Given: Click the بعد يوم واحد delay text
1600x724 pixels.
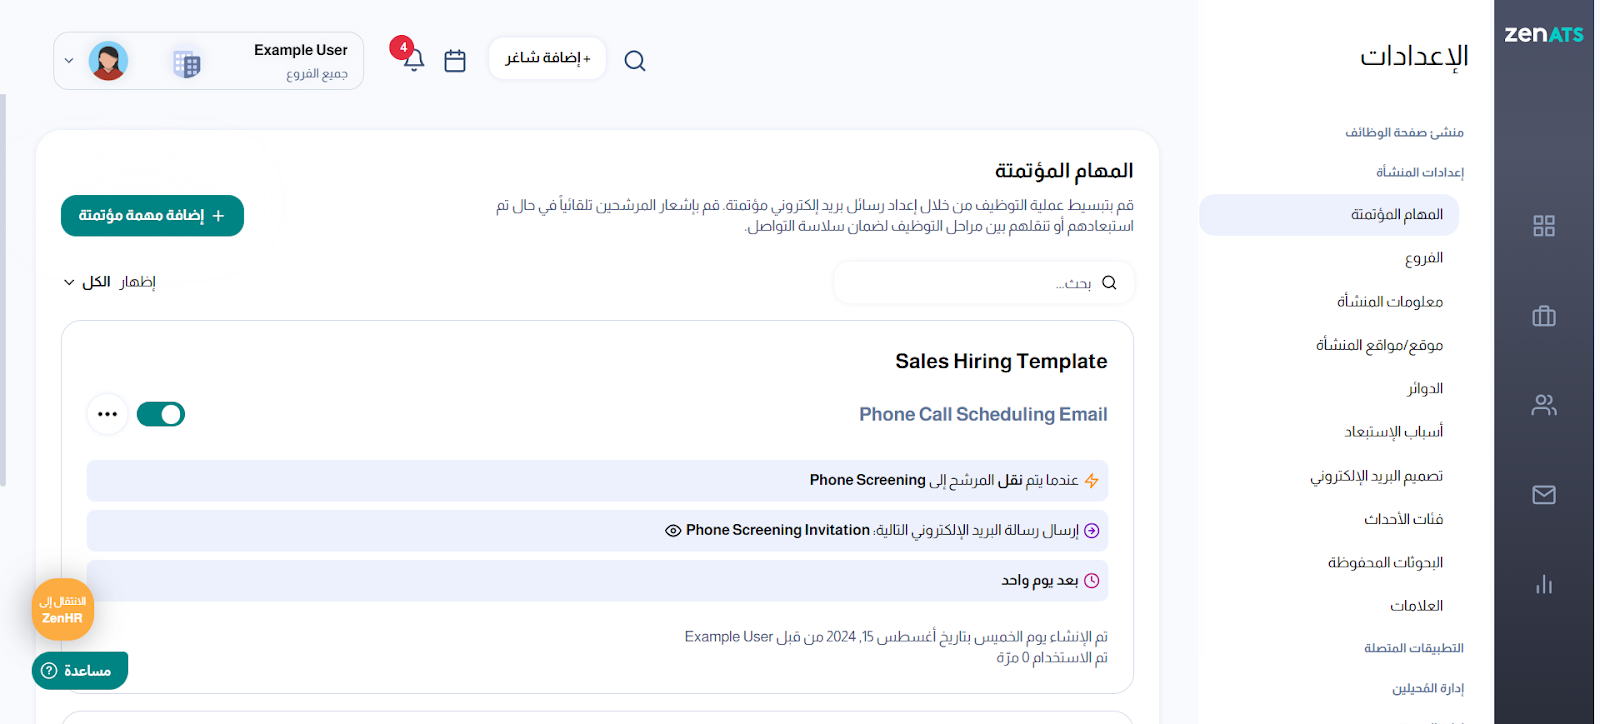Looking at the screenshot, I should point(1040,581).
